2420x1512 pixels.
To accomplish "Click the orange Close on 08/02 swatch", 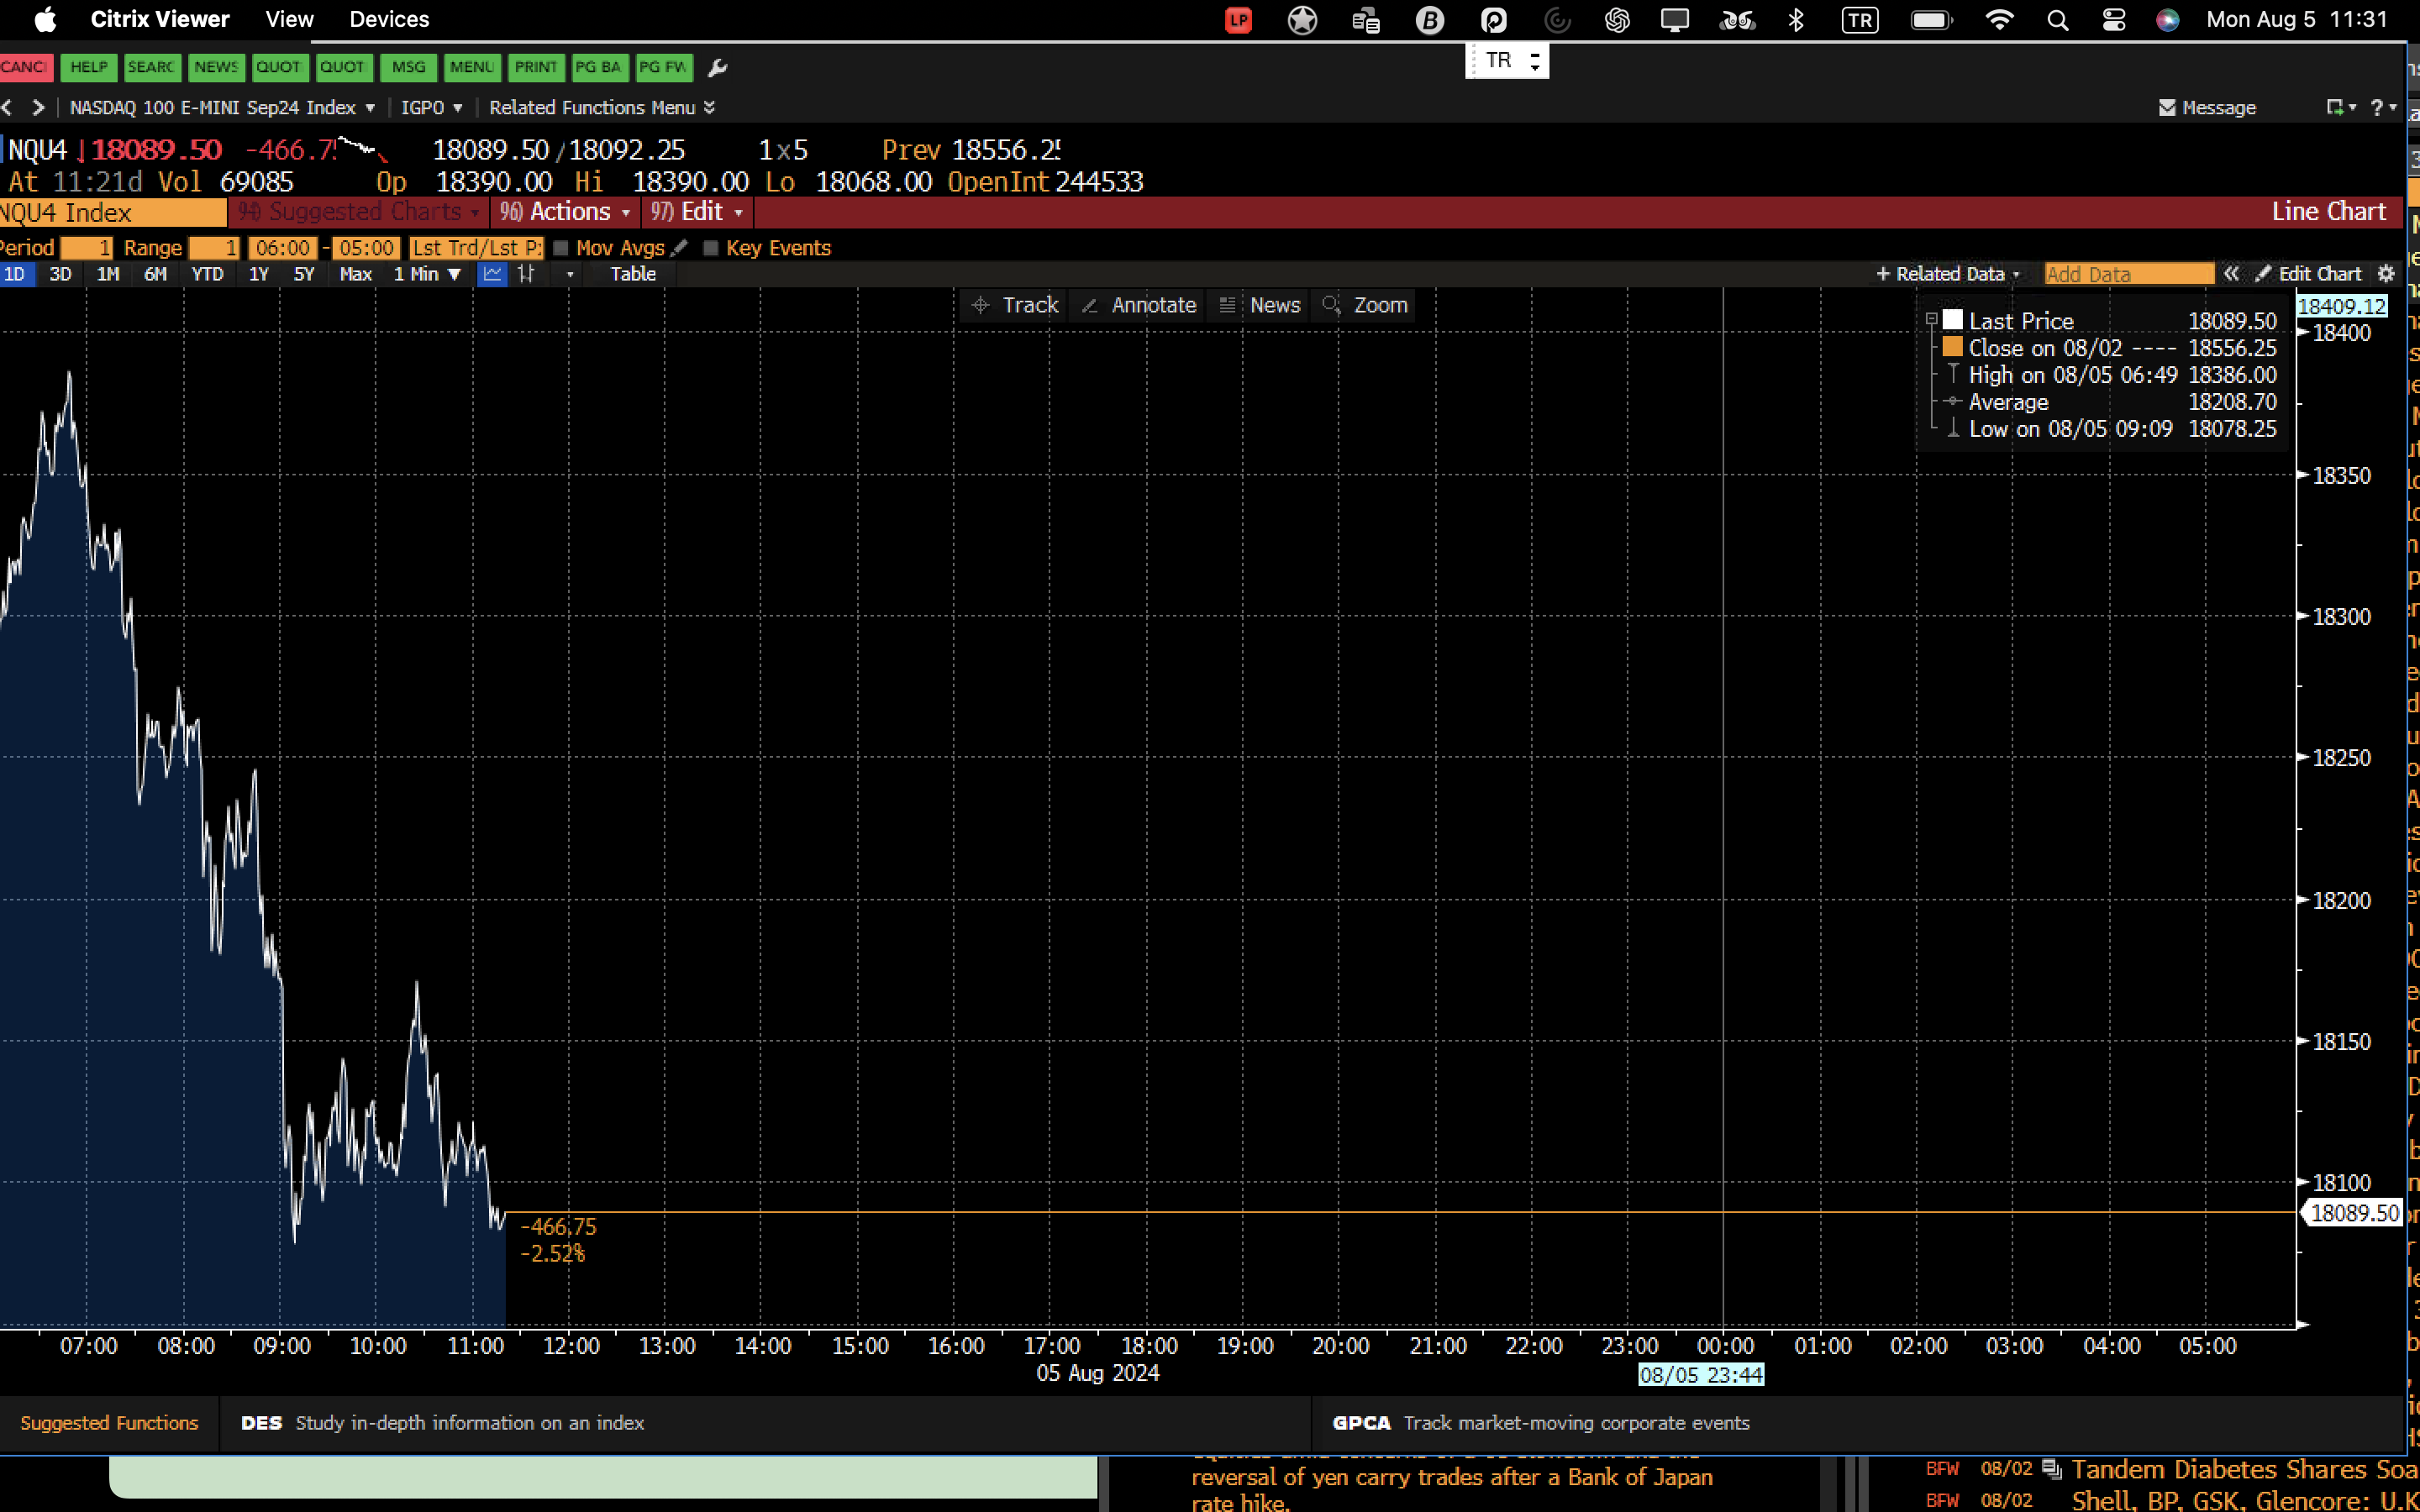I will [1952, 347].
